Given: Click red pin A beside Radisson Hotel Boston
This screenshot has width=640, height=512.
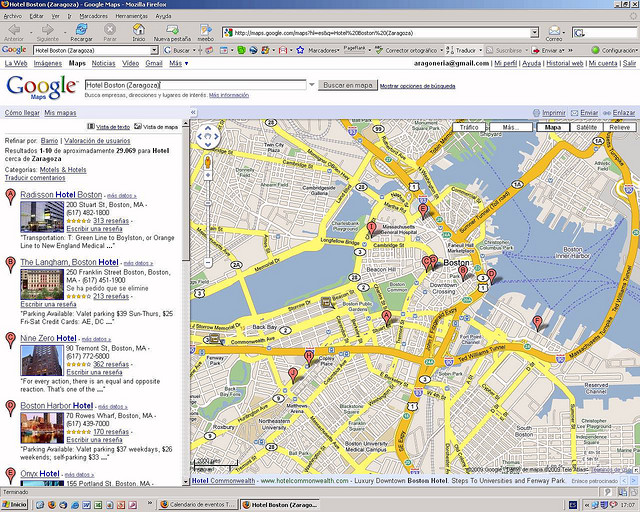Looking at the screenshot, I should tap(11, 196).
